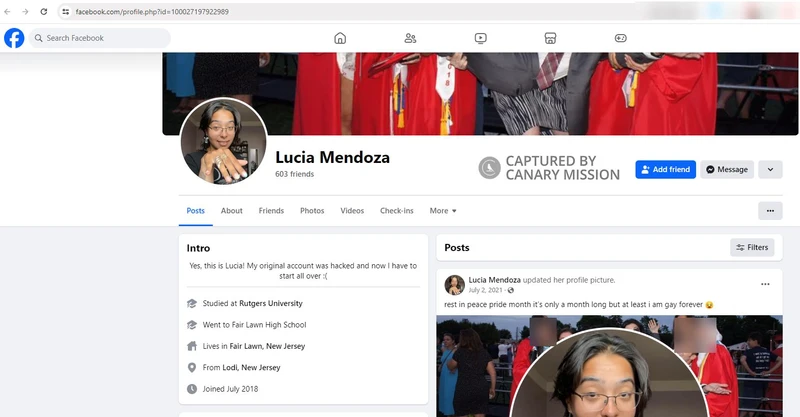Click the Intro heading
800x417 pixels.
198,248
